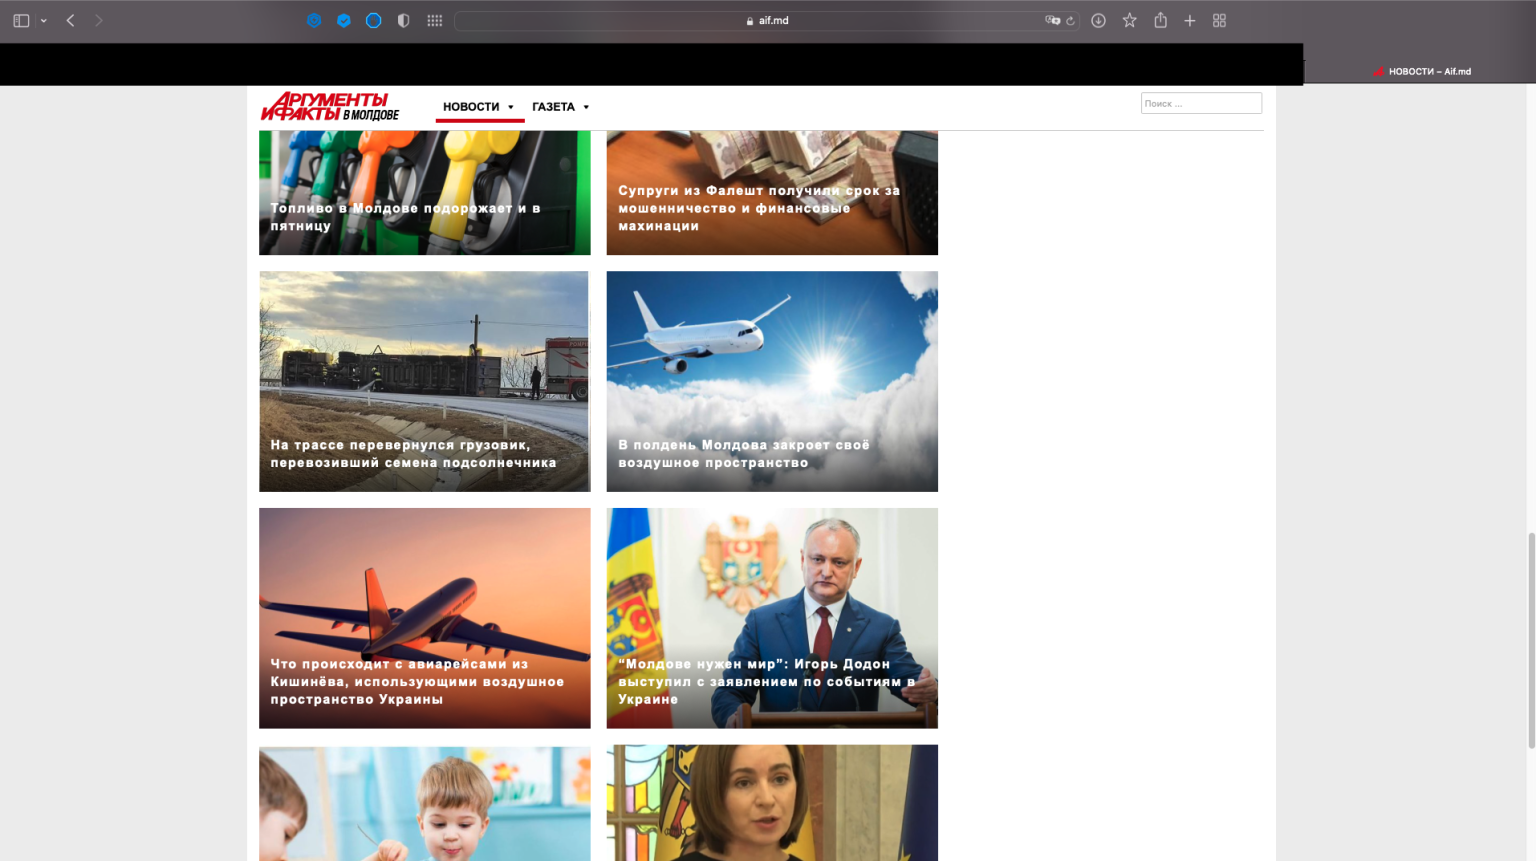Open the translate icon in the address bar
This screenshot has width=1536, height=861.
(x=1052, y=20)
